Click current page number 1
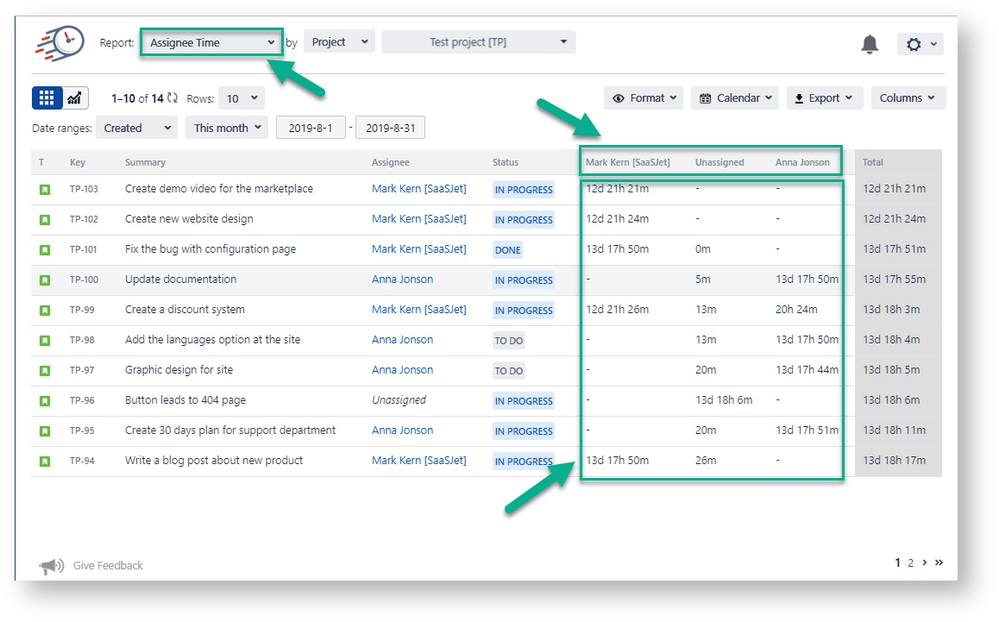This screenshot has width=999, height=622. (x=897, y=563)
